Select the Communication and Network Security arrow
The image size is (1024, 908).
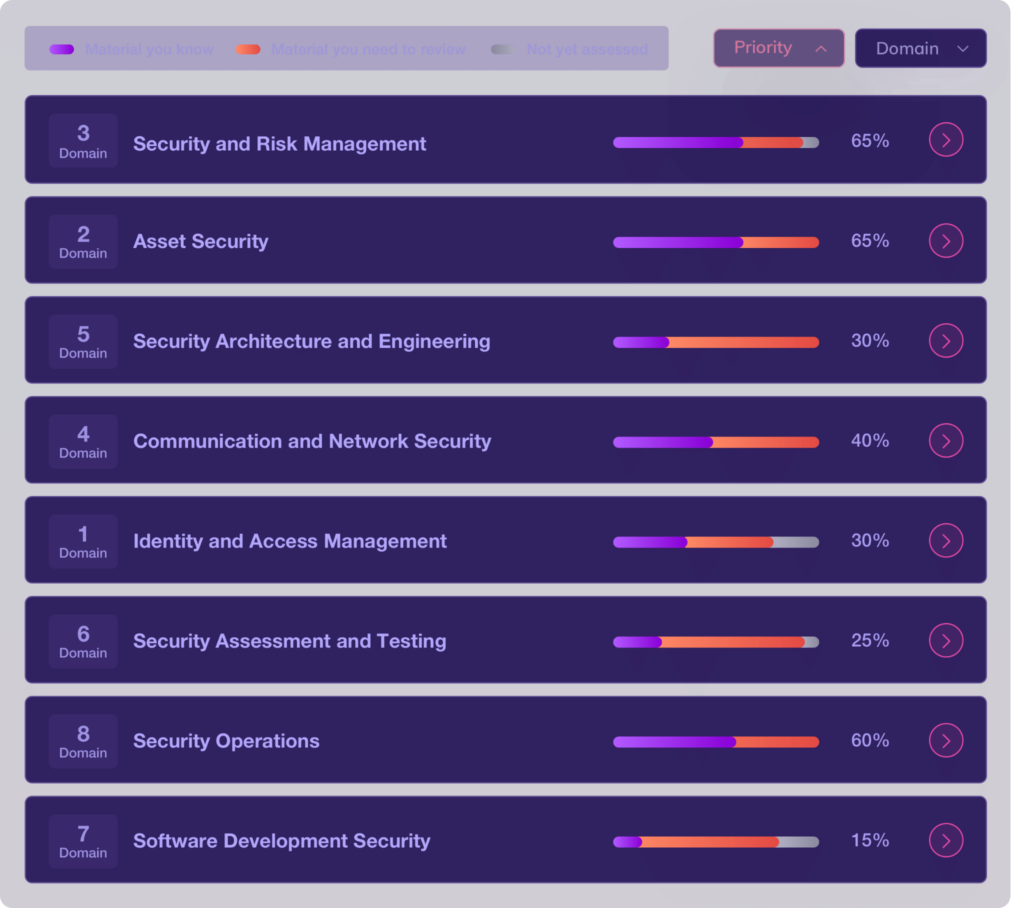tap(945, 440)
